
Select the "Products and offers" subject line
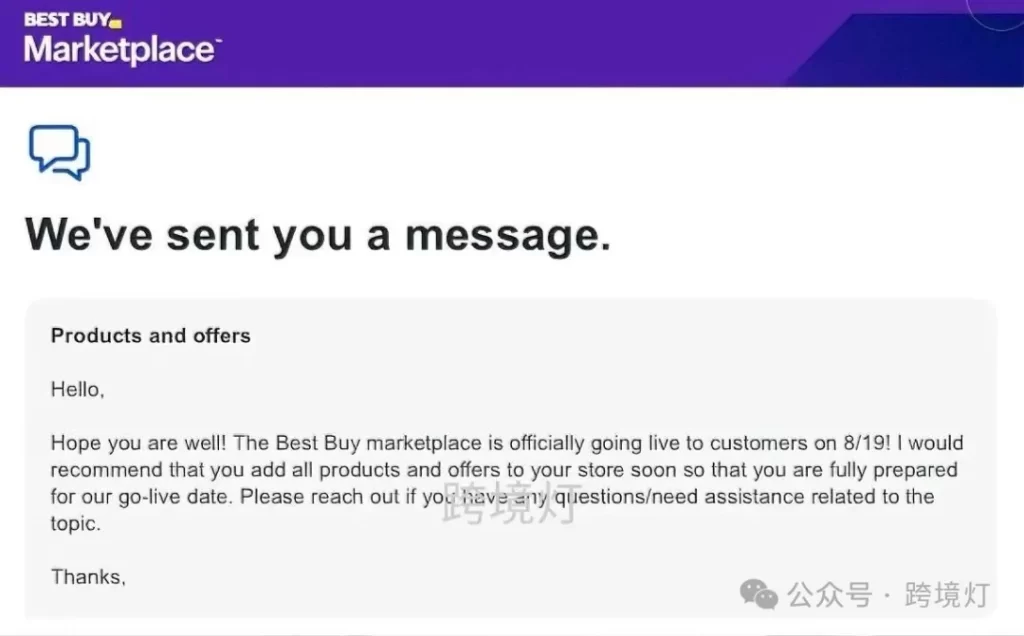tap(151, 336)
